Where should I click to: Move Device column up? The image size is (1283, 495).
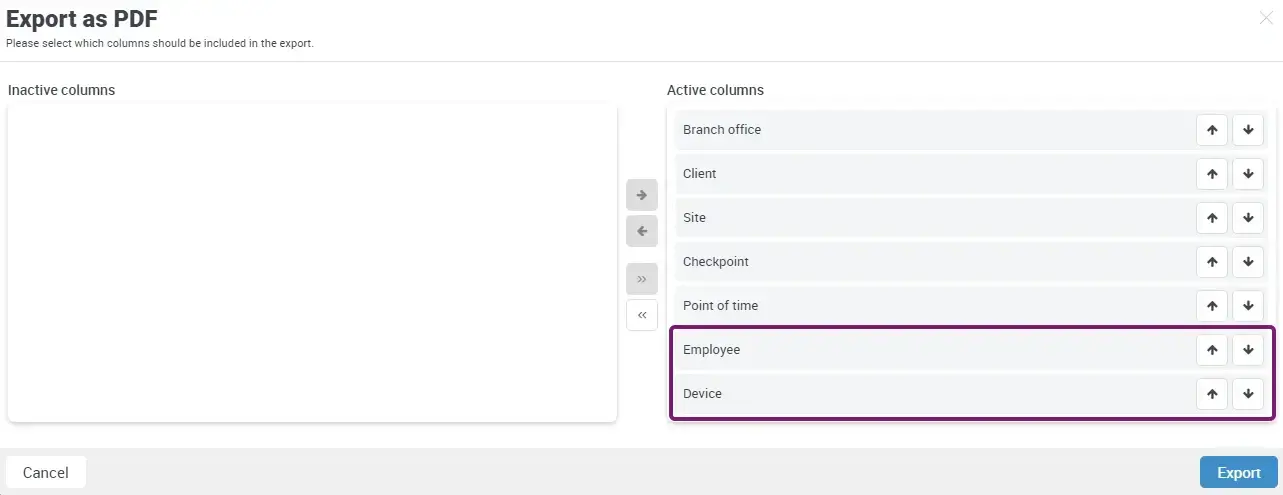tap(1212, 394)
